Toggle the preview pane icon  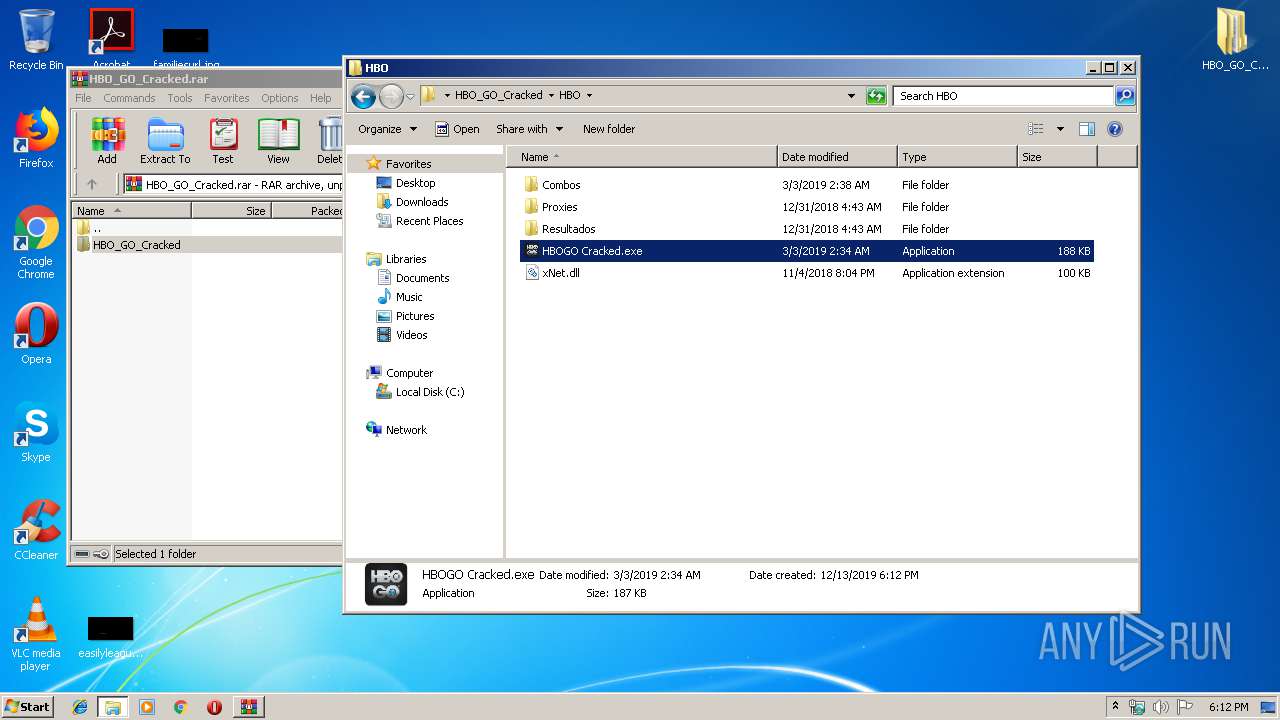click(1087, 129)
